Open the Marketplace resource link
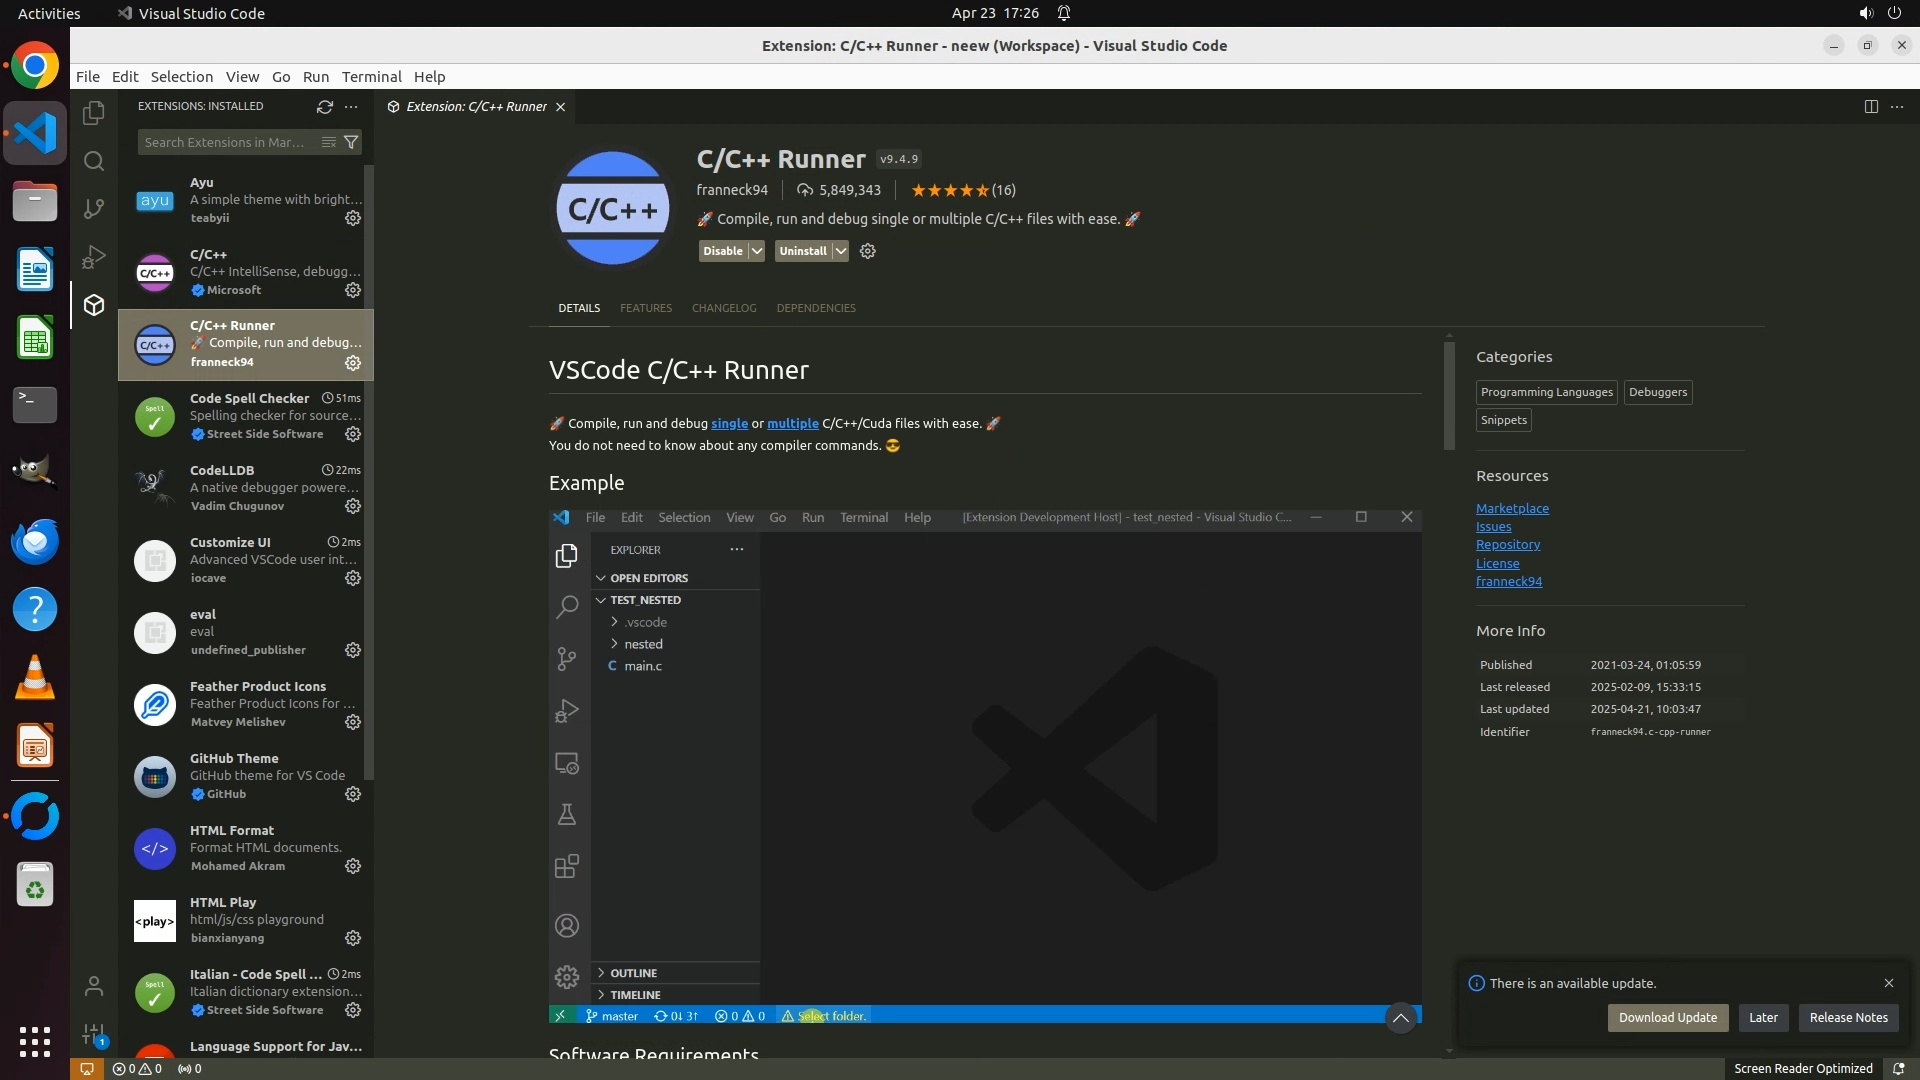The height and width of the screenshot is (1080, 1920). click(x=1512, y=508)
